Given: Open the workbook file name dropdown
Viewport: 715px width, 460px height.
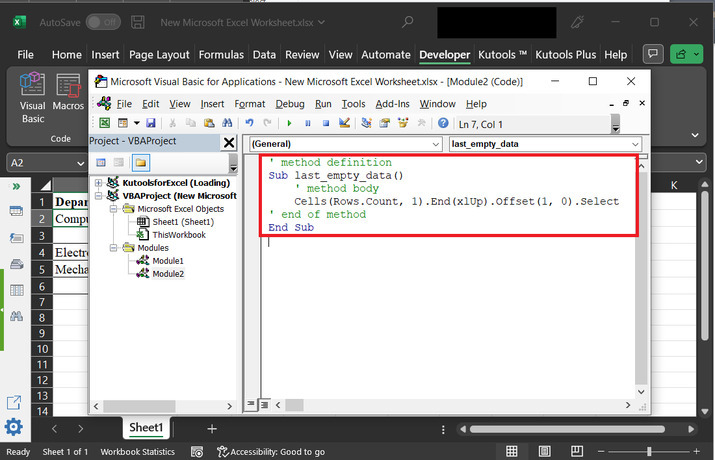Looking at the screenshot, I should pyautogui.click(x=321, y=22).
